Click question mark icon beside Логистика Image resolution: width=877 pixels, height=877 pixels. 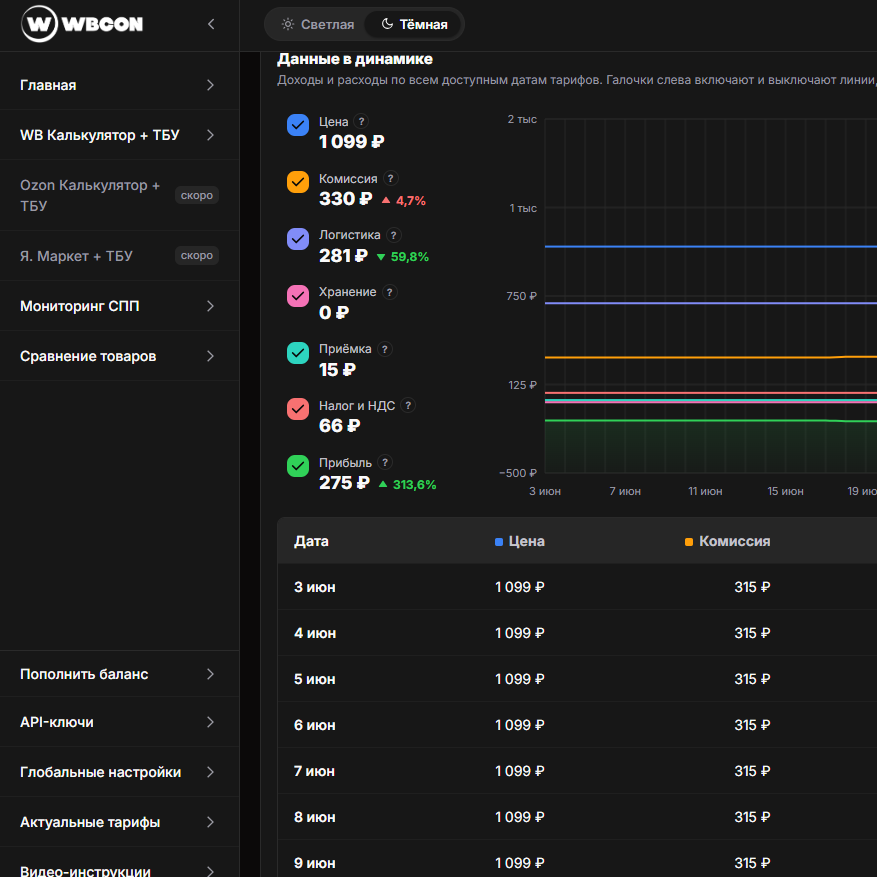click(x=393, y=235)
